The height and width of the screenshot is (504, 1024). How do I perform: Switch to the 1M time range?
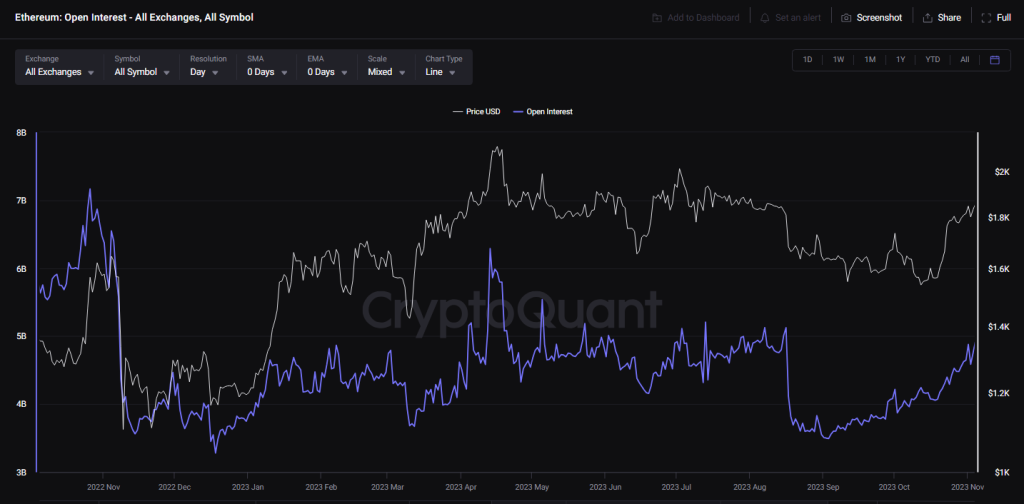point(870,59)
